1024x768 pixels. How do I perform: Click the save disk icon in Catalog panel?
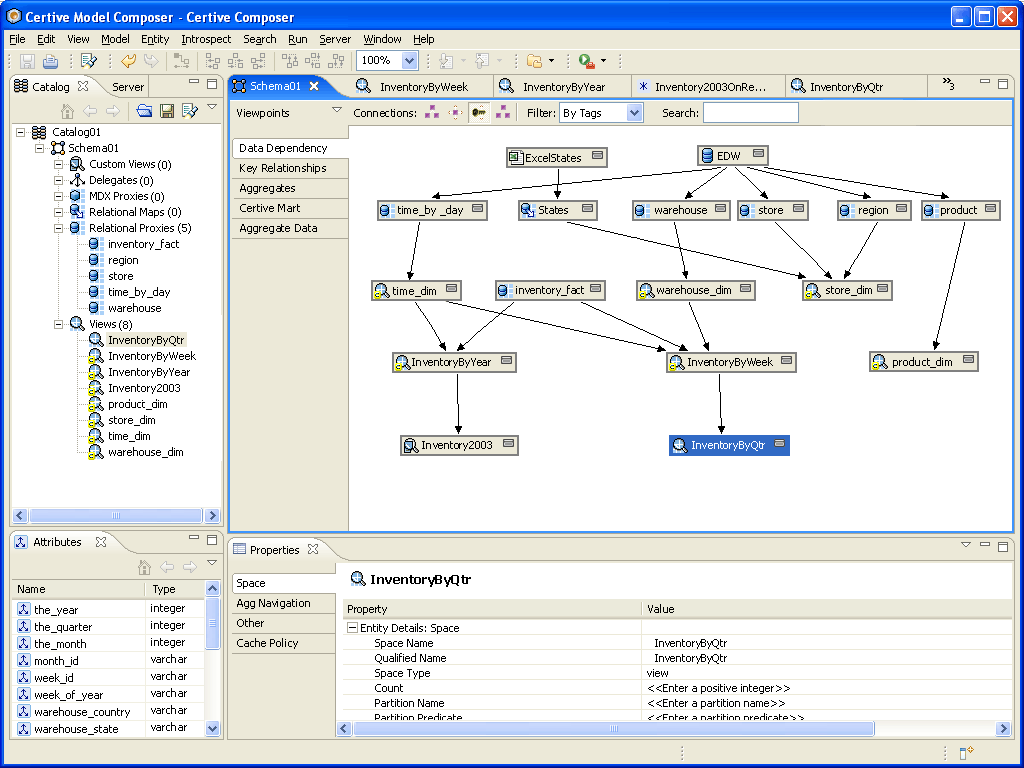click(167, 111)
